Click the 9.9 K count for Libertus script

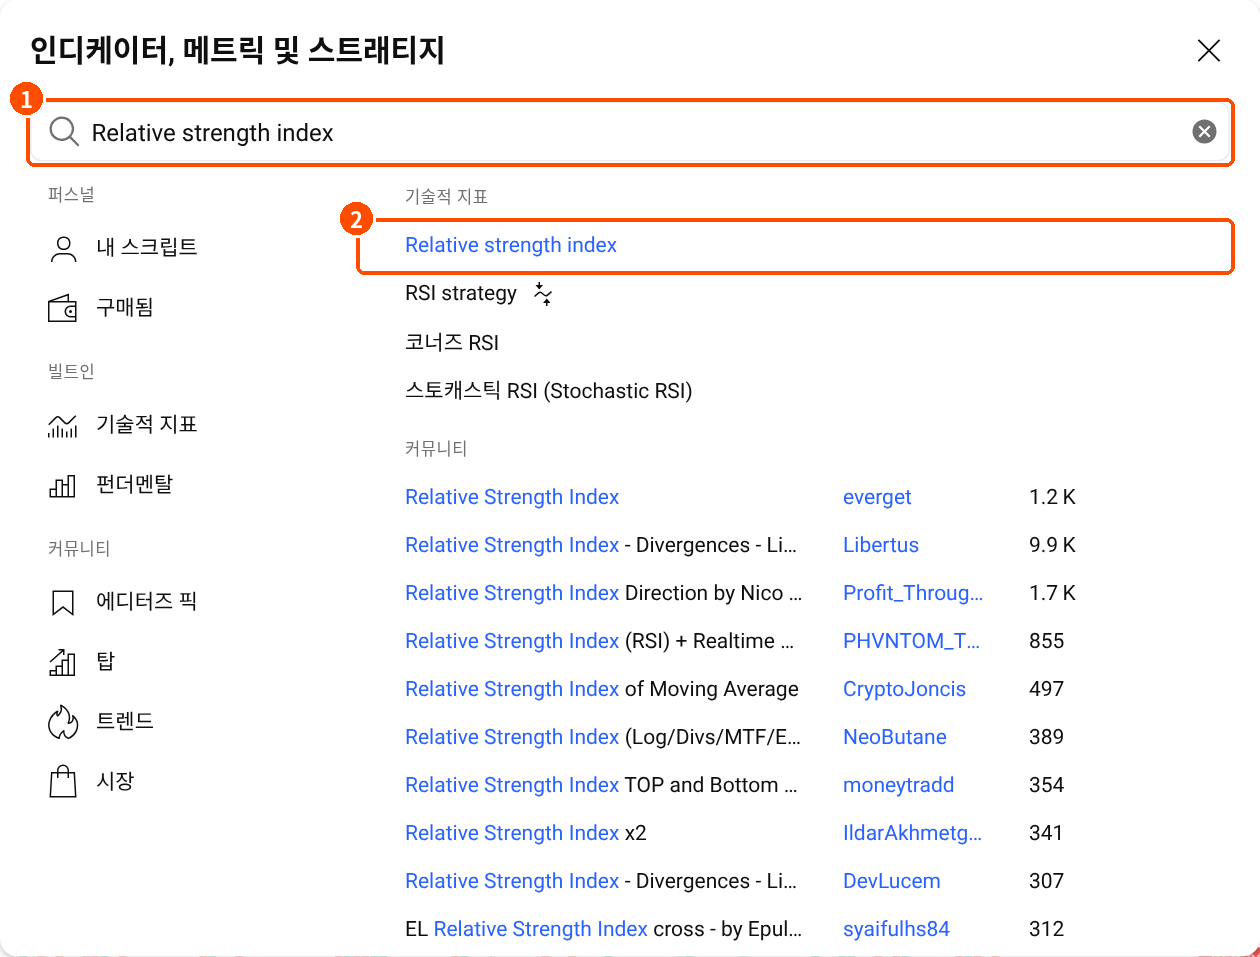pos(1052,545)
